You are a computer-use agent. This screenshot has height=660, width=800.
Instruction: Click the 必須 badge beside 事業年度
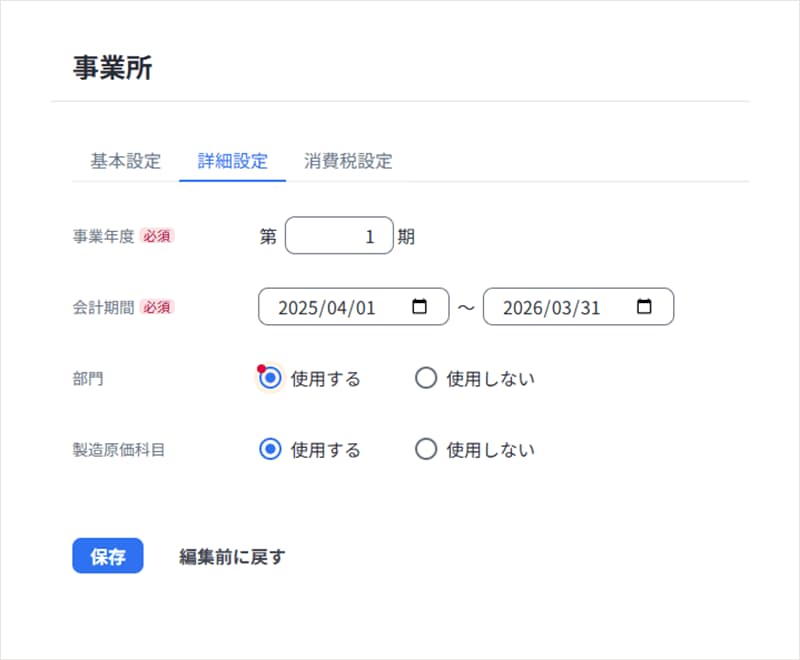[157, 237]
